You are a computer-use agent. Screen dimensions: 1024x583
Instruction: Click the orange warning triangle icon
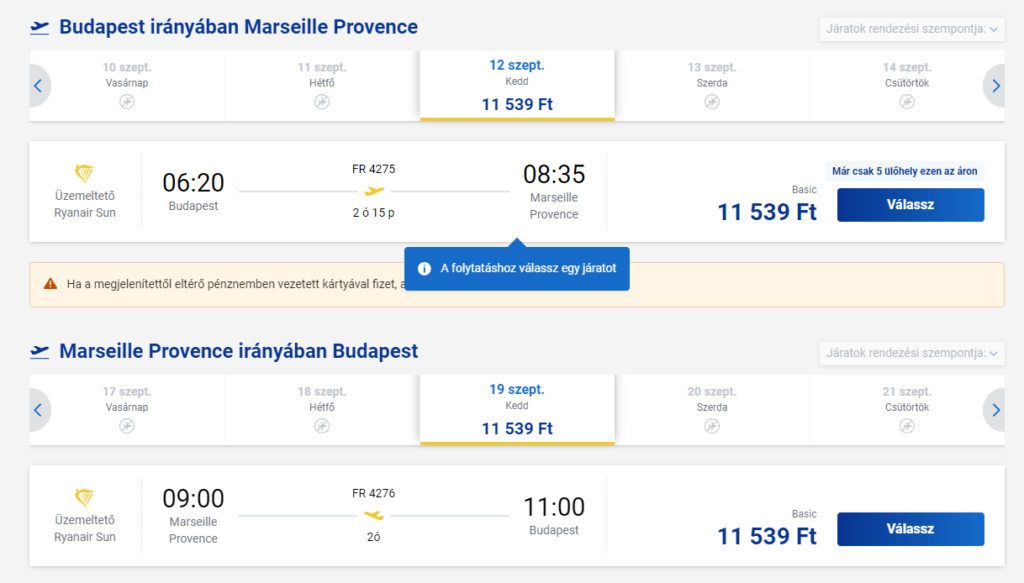pos(50,284)
